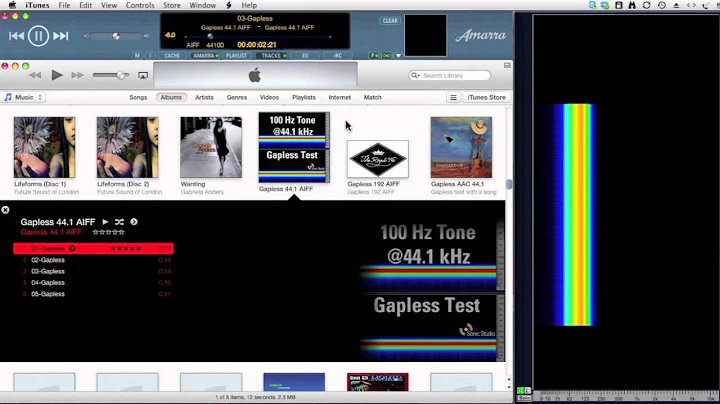720x404 pixels.
Task: Open Controls menu
Action: pyautogui.click(x=140, y=5)
